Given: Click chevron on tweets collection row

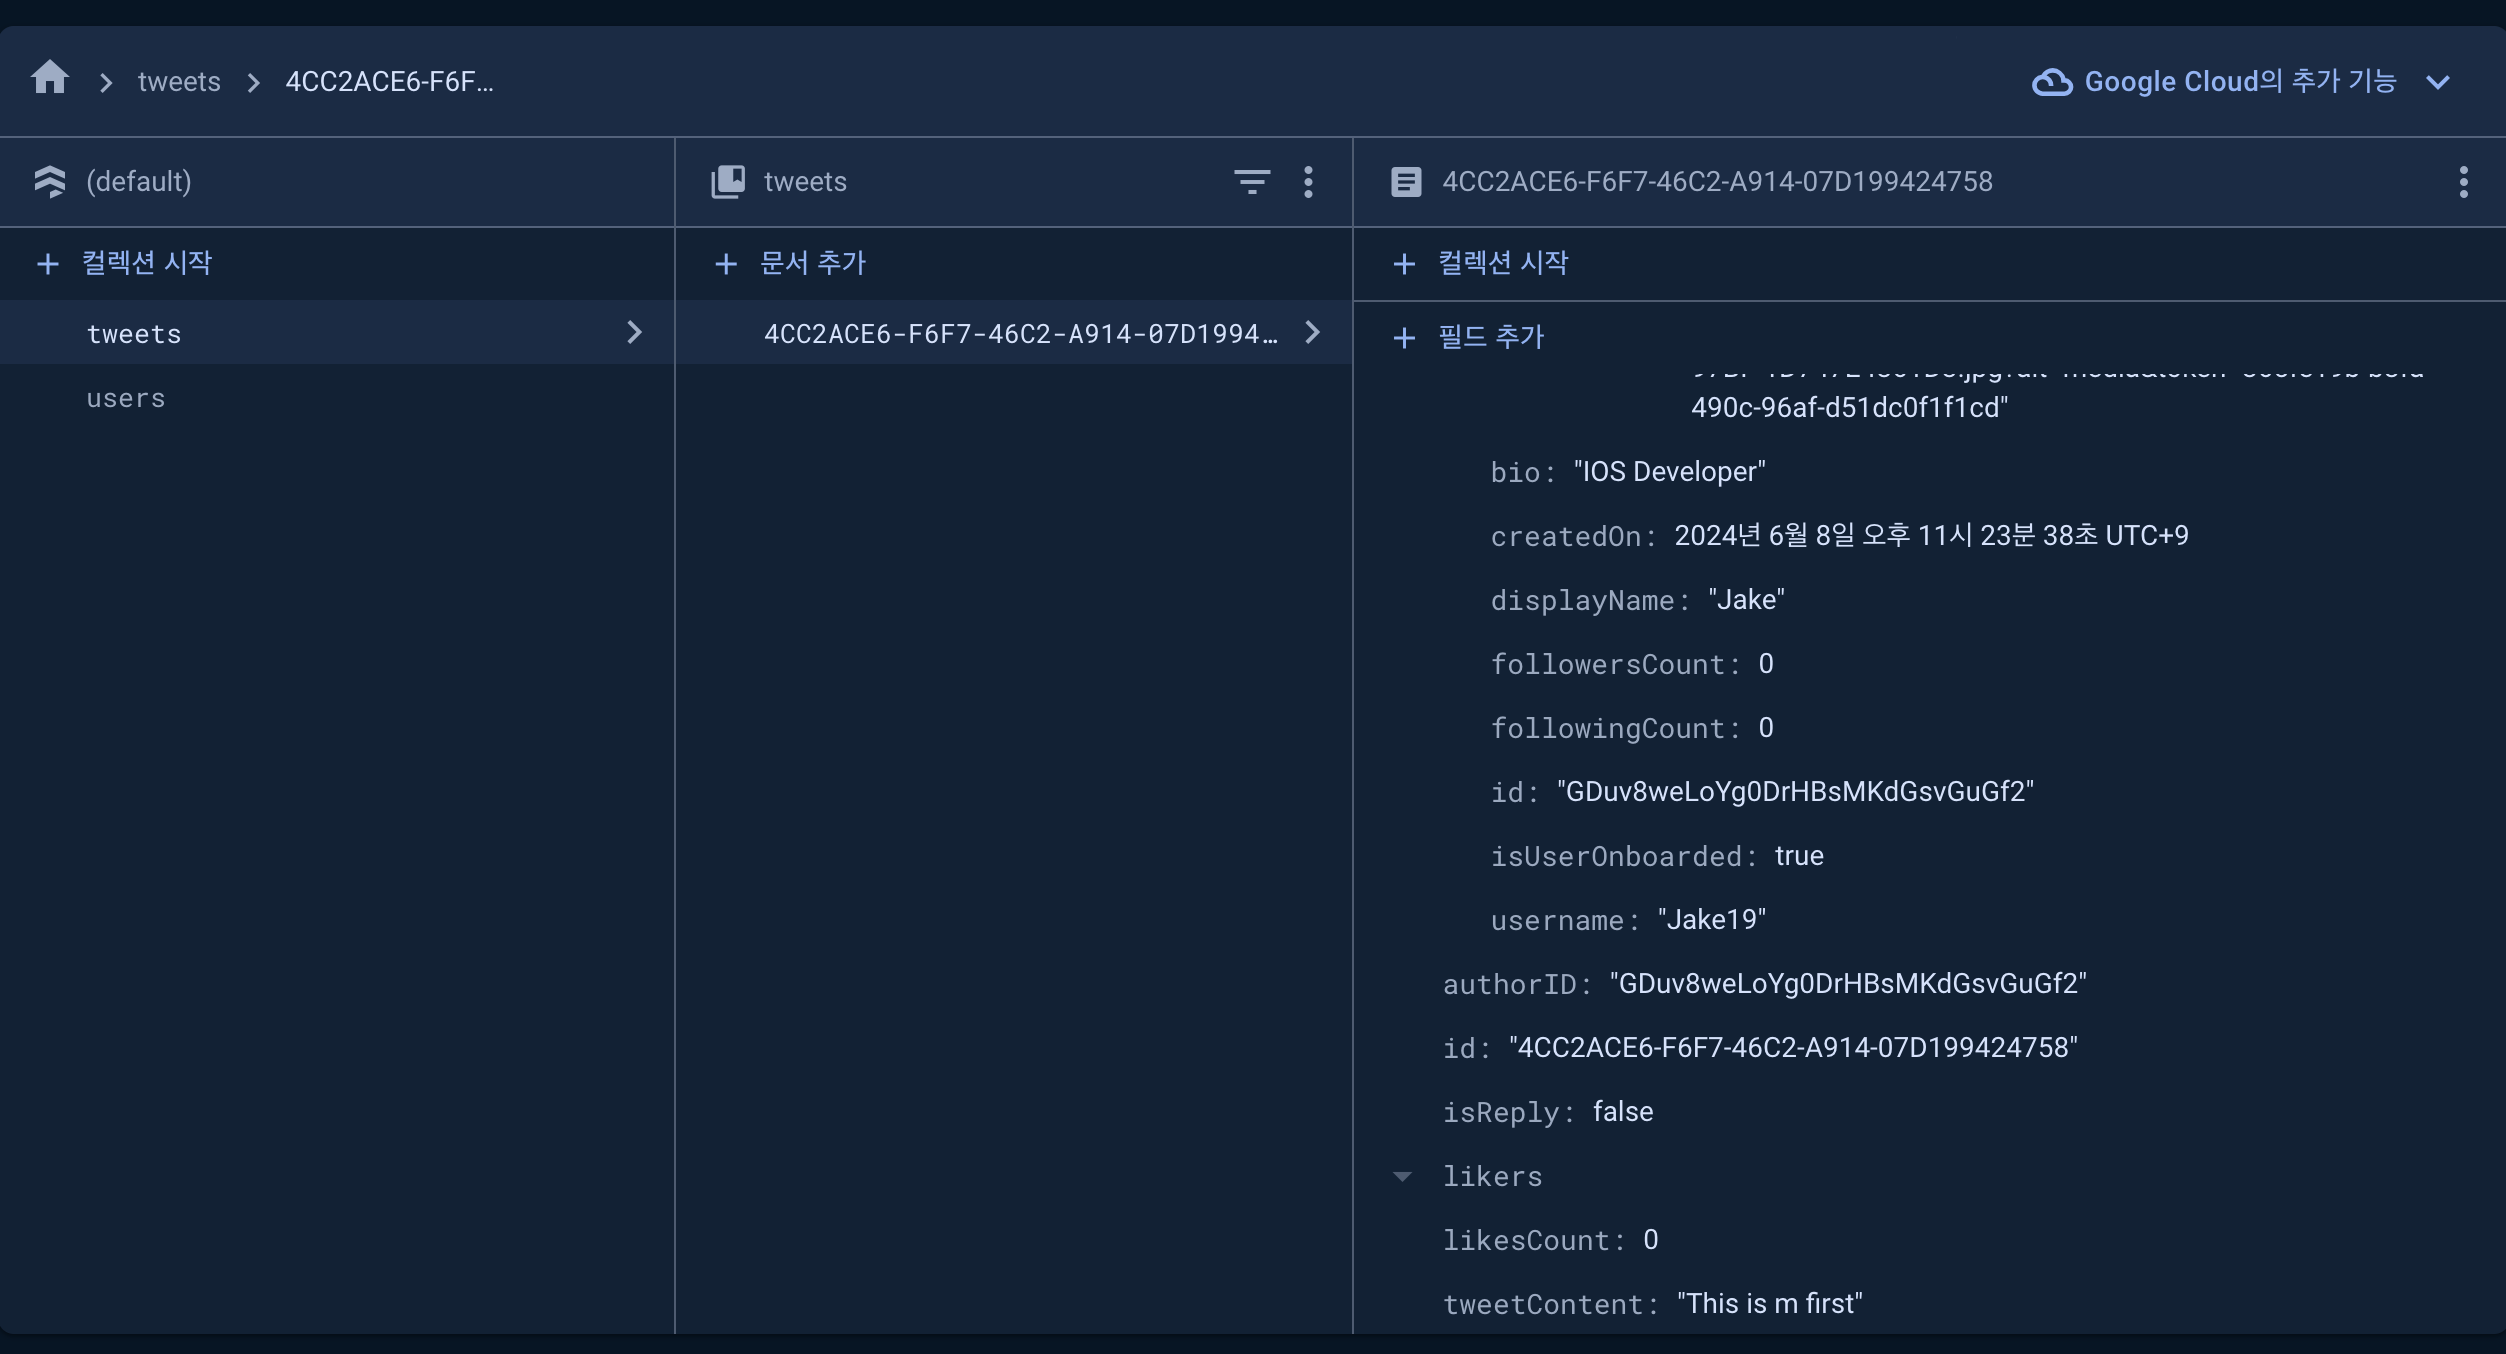Looking at the screenshot, I should point(634,333).
